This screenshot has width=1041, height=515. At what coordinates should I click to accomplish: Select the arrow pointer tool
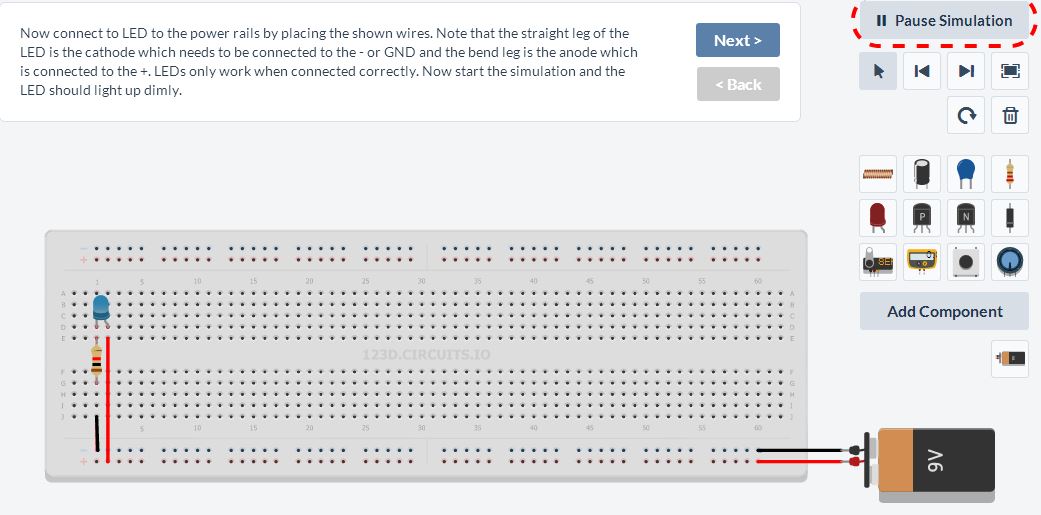click(878, 71)
